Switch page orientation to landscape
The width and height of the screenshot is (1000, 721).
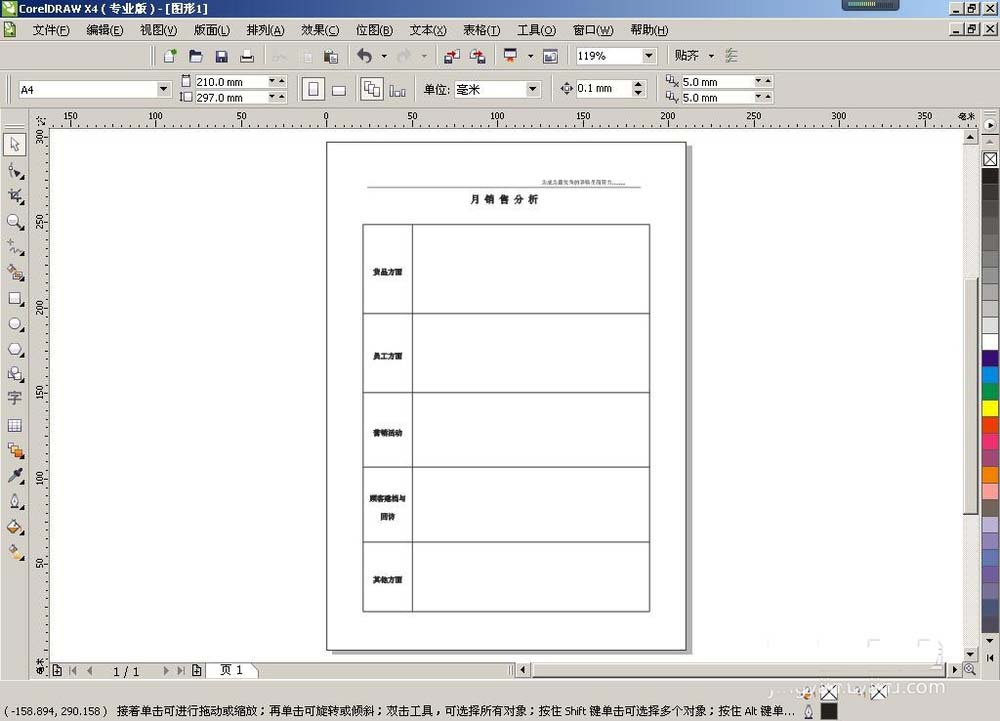[339, 89]
